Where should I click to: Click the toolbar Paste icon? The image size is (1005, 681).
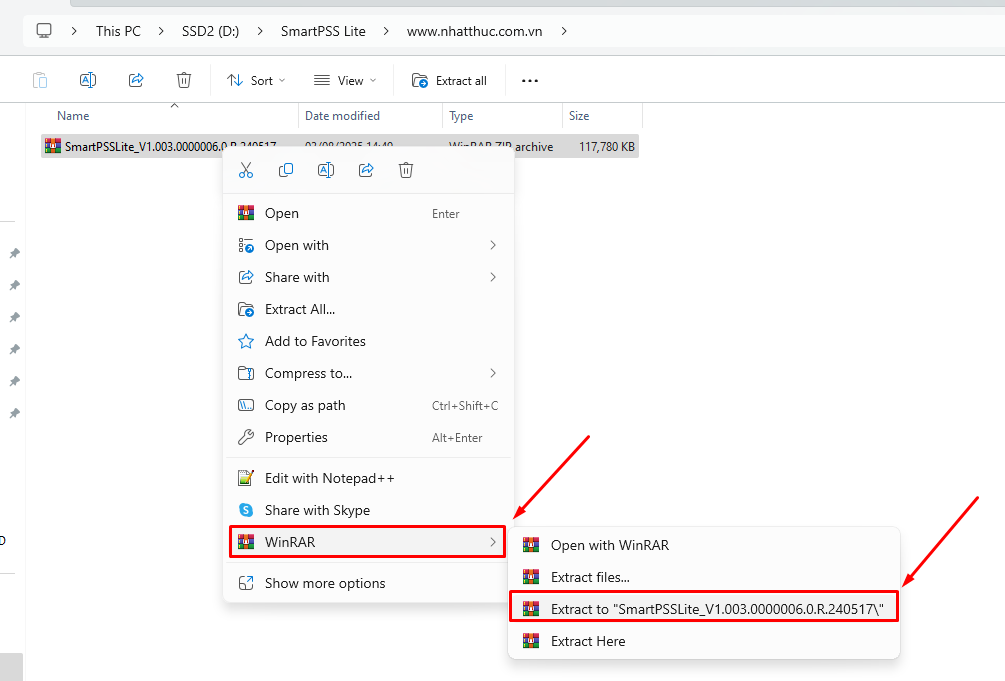[40, 80]
